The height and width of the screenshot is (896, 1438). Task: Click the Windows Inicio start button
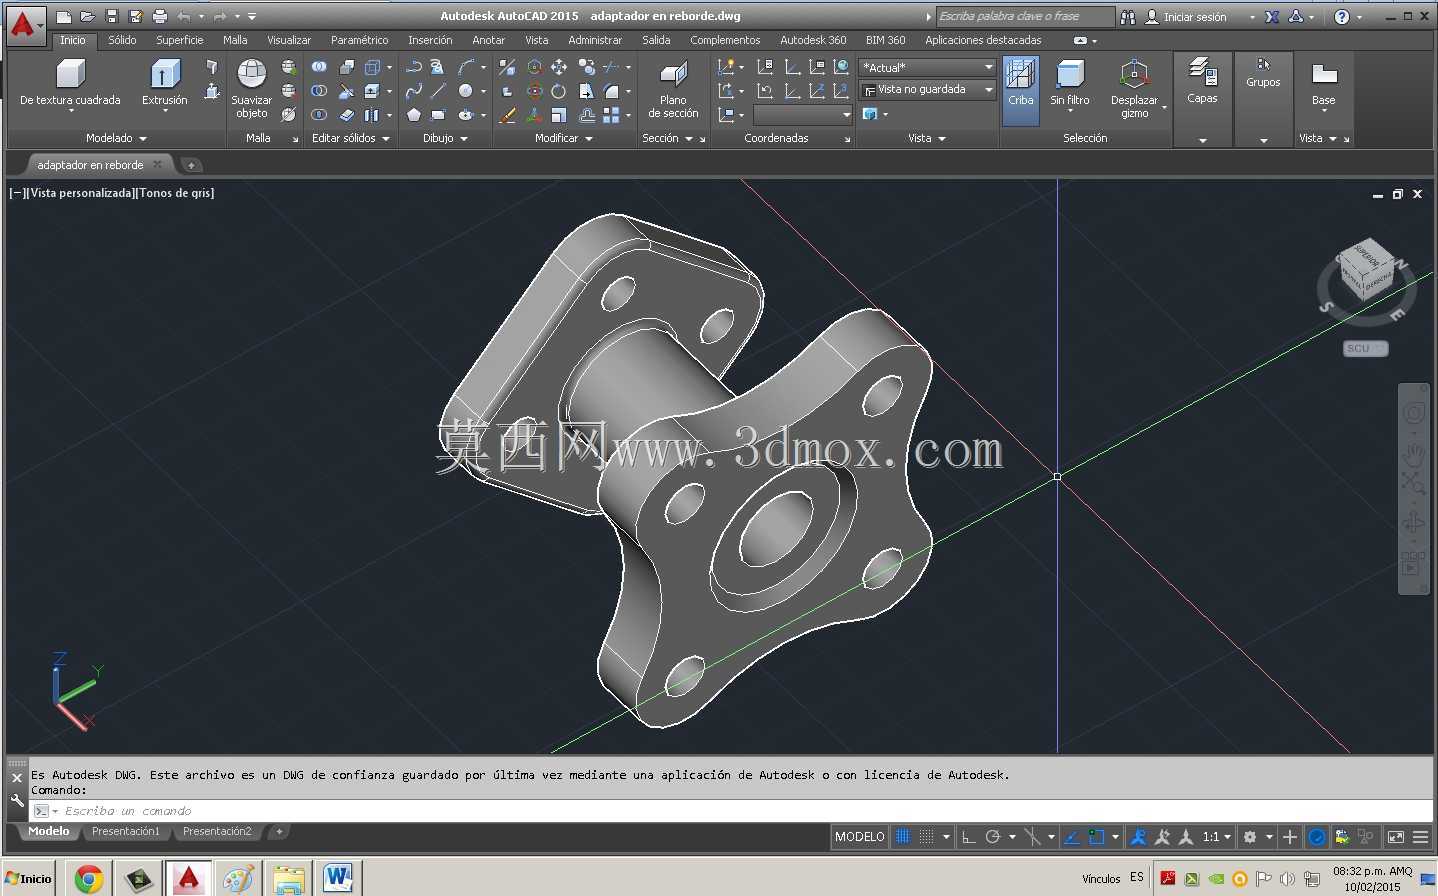coord(28,879)
